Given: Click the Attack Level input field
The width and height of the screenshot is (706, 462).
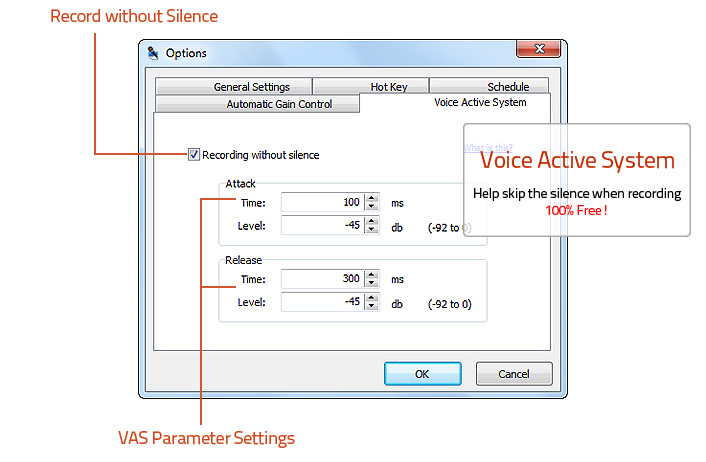Looking at the screenshot, I should (322, 225).
